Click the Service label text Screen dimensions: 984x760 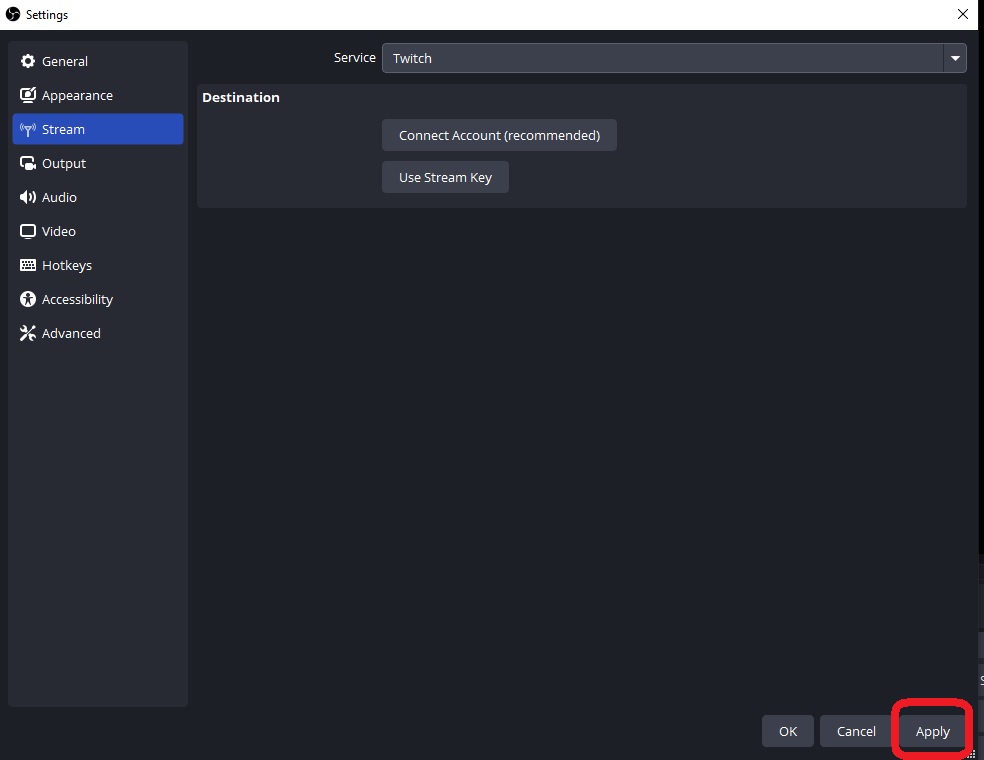355,57
